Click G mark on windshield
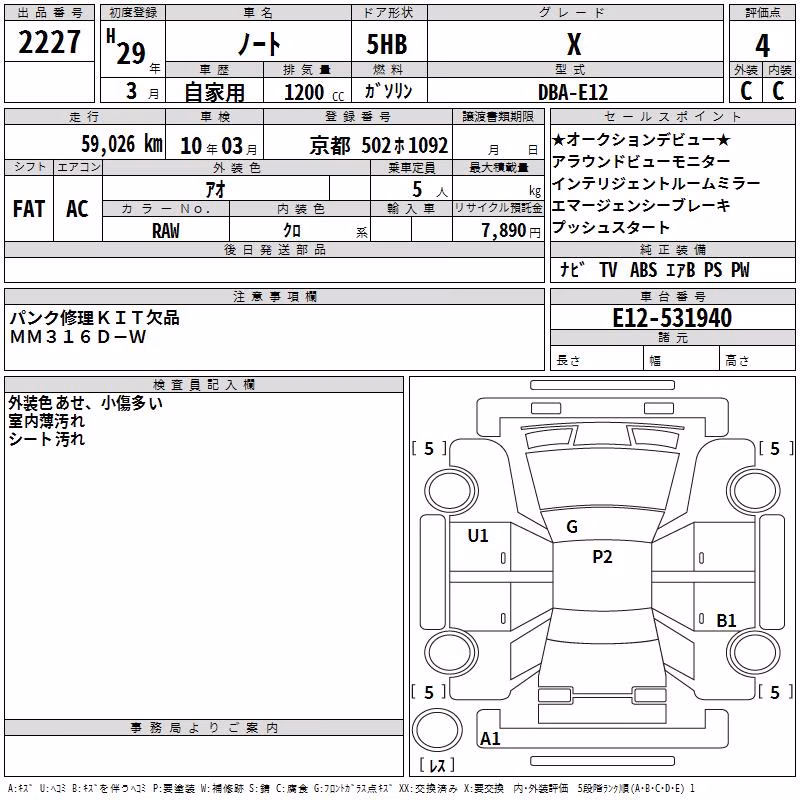Viewport: 800px width, 800px height. coord(572,527)
